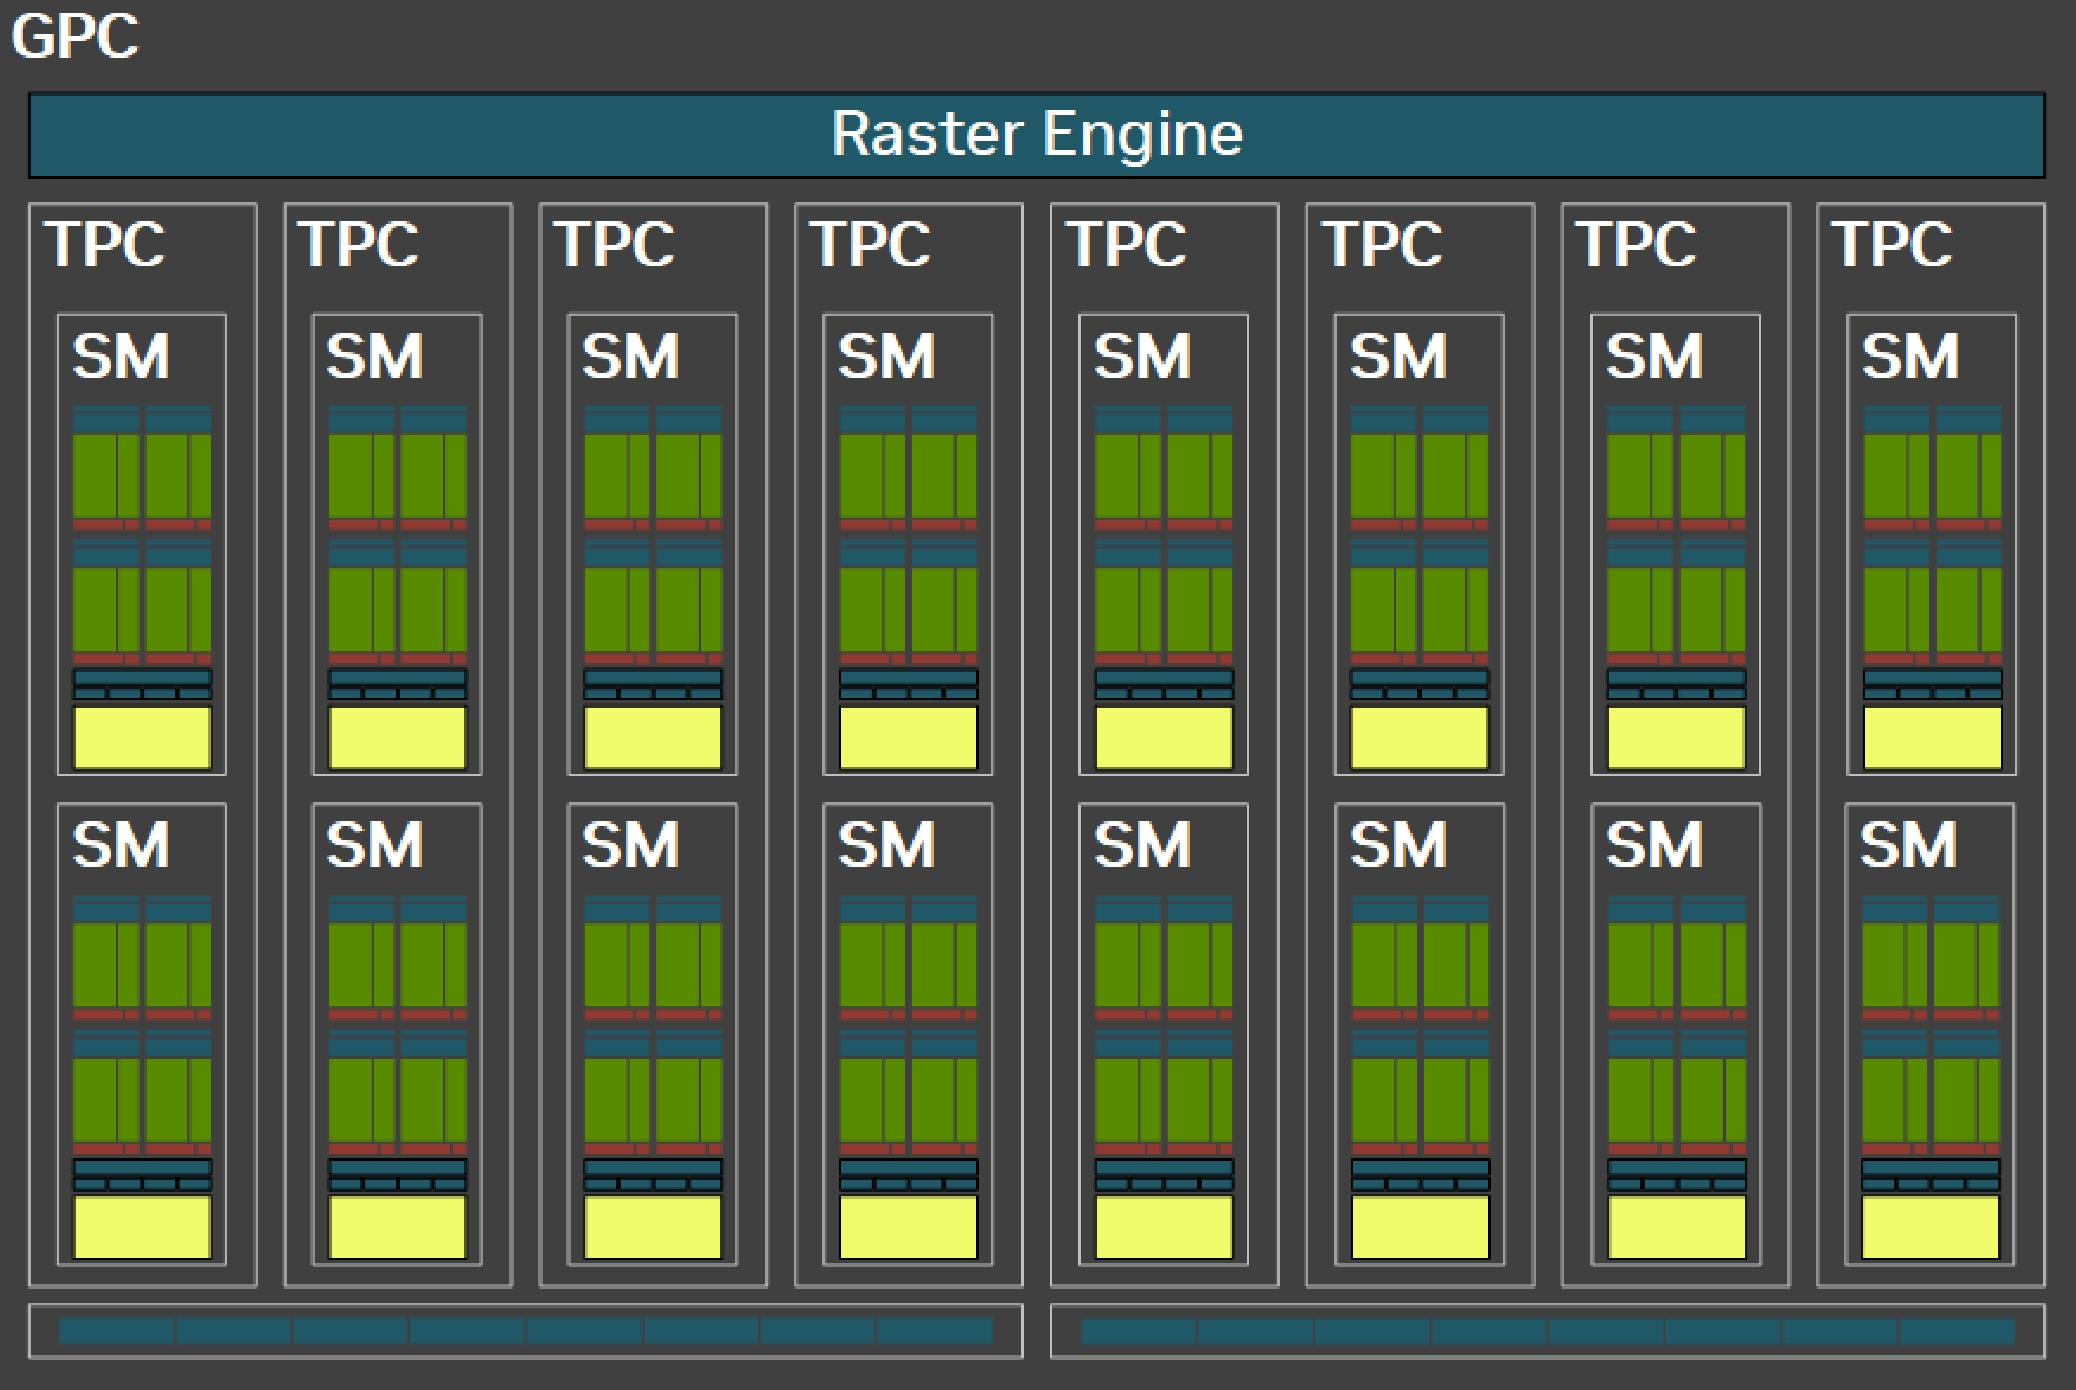Select the last TPC label on right
The image size is (2076, 1390).
tap(1891, 244)
